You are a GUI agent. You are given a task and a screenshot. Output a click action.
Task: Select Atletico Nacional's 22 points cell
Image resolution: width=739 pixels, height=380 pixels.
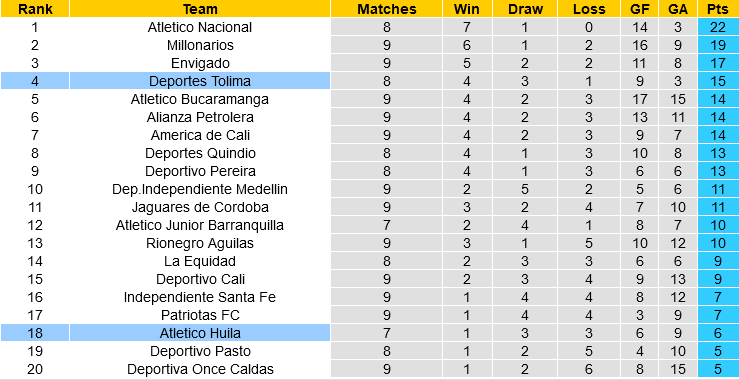pyautogui.click(x=718, y=27)
